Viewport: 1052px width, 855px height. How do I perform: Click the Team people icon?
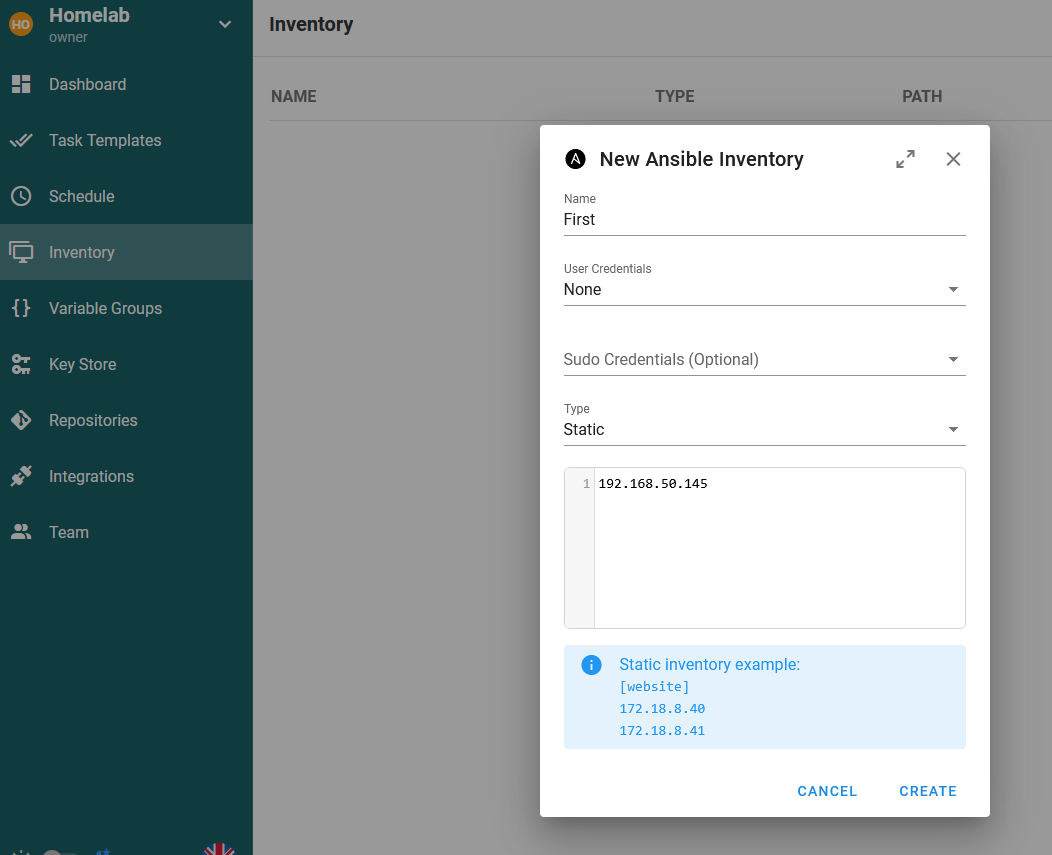click(21, 532)
